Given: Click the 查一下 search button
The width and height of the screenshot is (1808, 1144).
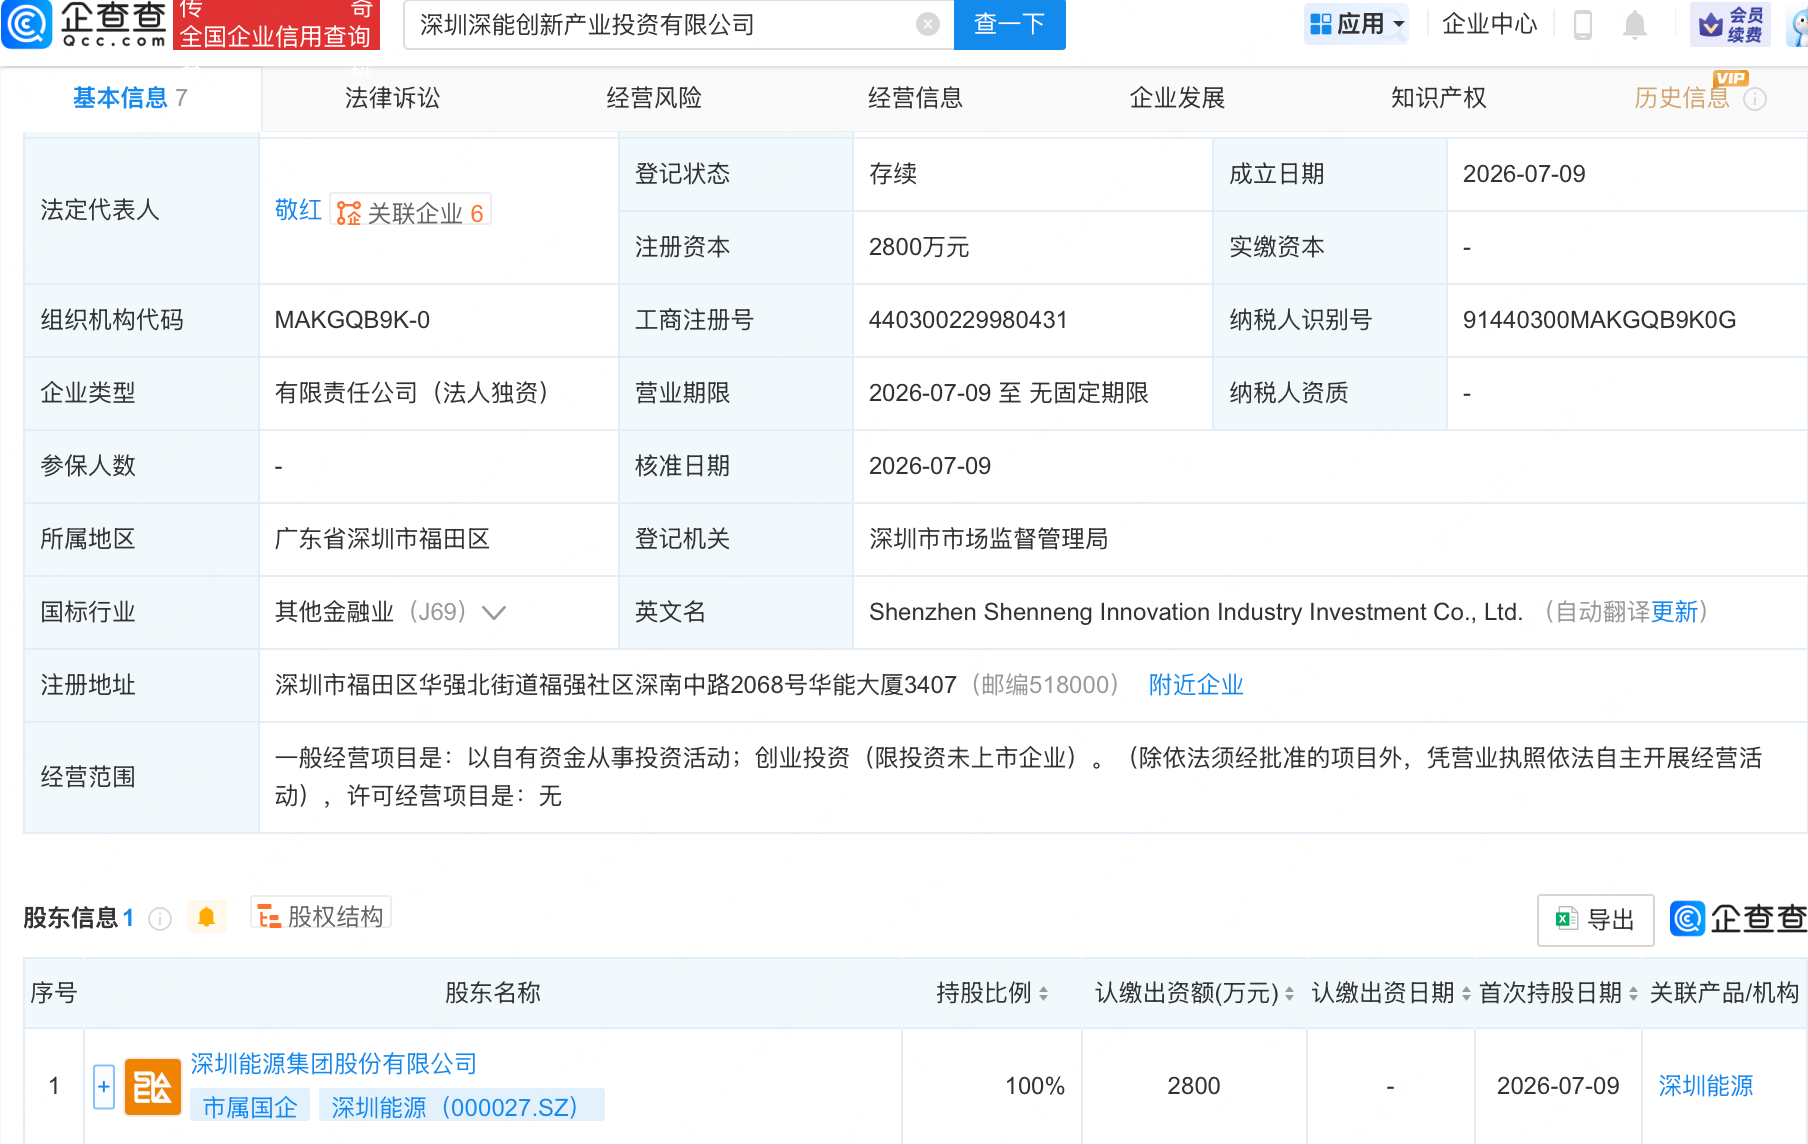Looking at the screenshot, I should (1010, 24).
